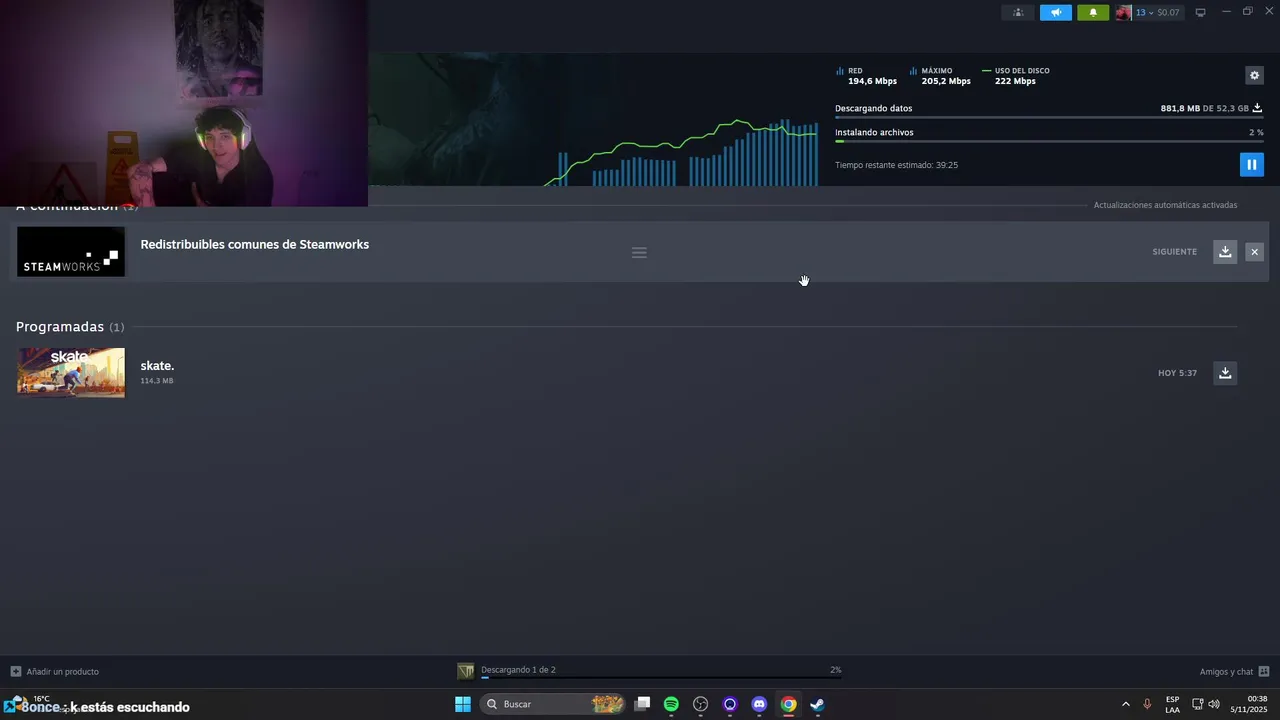1280x720 pixels.
Task: Click the Programadas section header
Action: [70, 327]
